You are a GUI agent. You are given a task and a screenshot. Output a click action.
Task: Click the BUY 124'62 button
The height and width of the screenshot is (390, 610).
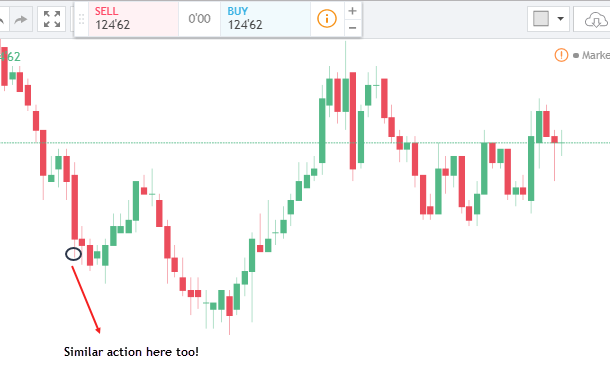265,19
